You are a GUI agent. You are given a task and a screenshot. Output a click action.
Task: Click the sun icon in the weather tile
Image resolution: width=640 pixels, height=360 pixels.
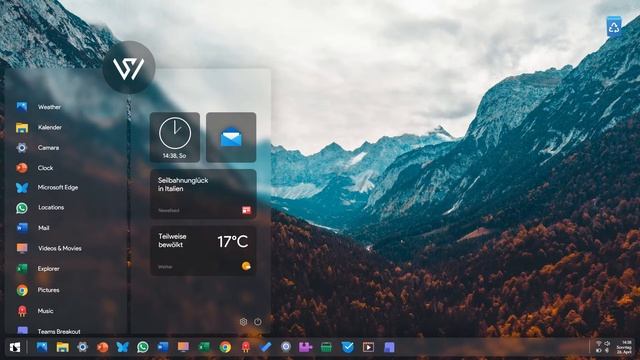(246, 266)
